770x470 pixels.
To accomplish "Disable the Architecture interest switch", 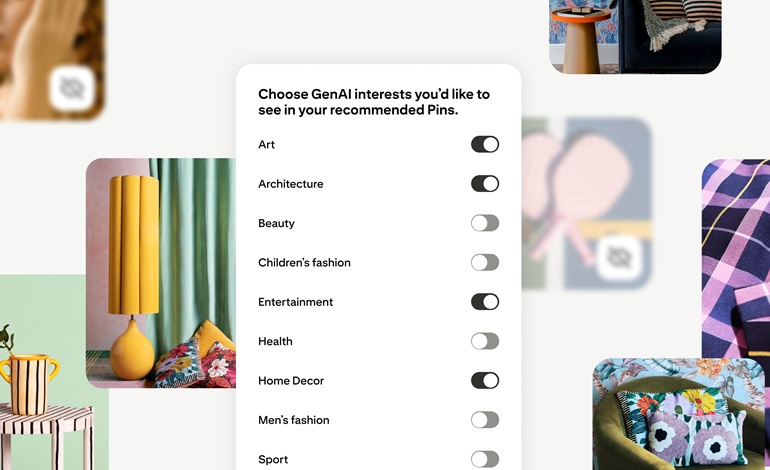I will point(485,184).
